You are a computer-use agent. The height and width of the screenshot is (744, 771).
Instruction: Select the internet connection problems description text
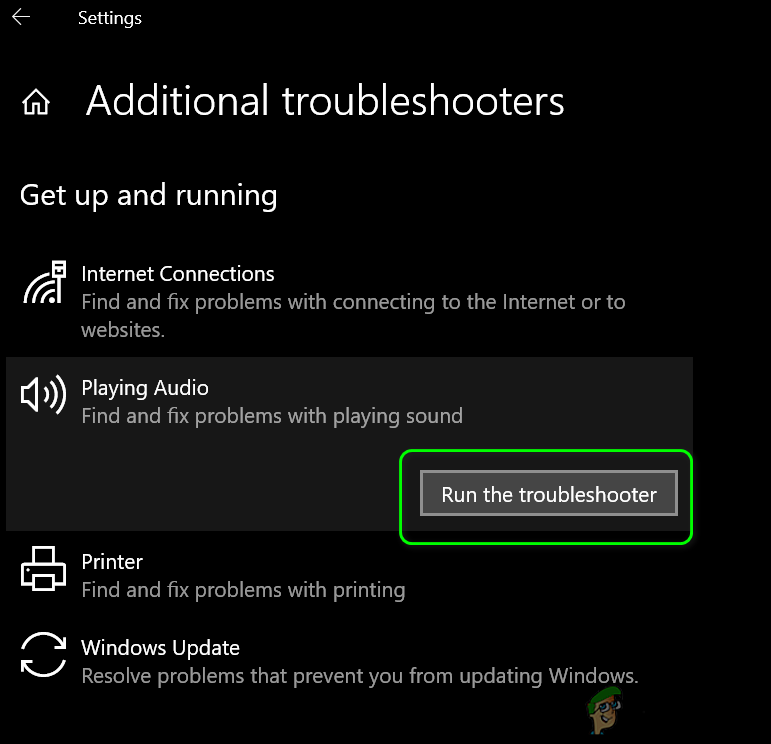click(x=353, y=316)
